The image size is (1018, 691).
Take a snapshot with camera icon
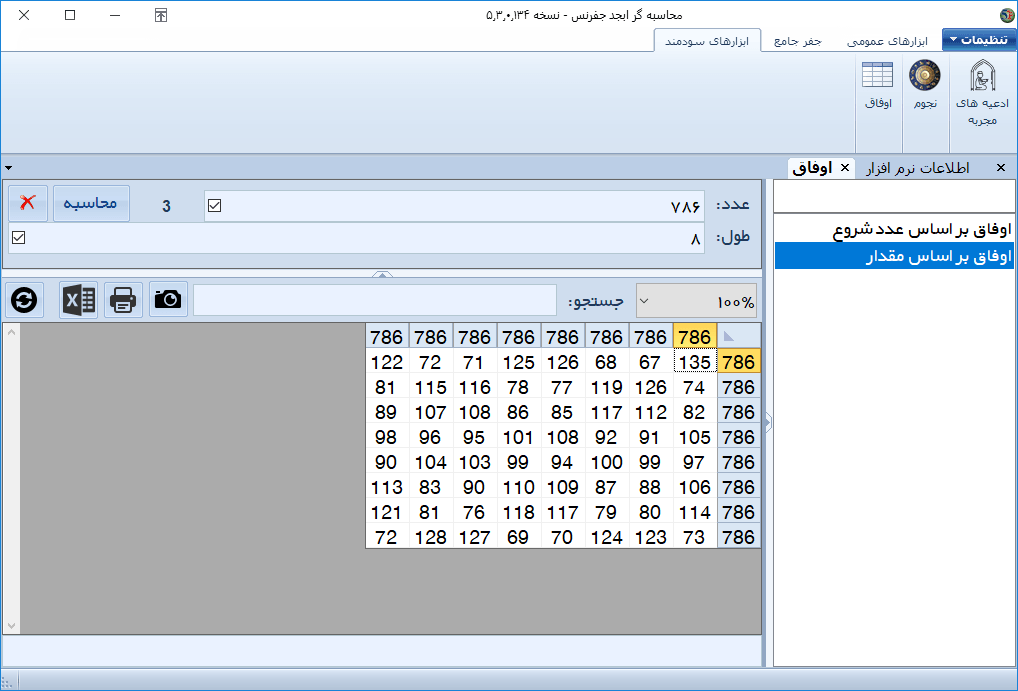[168, 299]
